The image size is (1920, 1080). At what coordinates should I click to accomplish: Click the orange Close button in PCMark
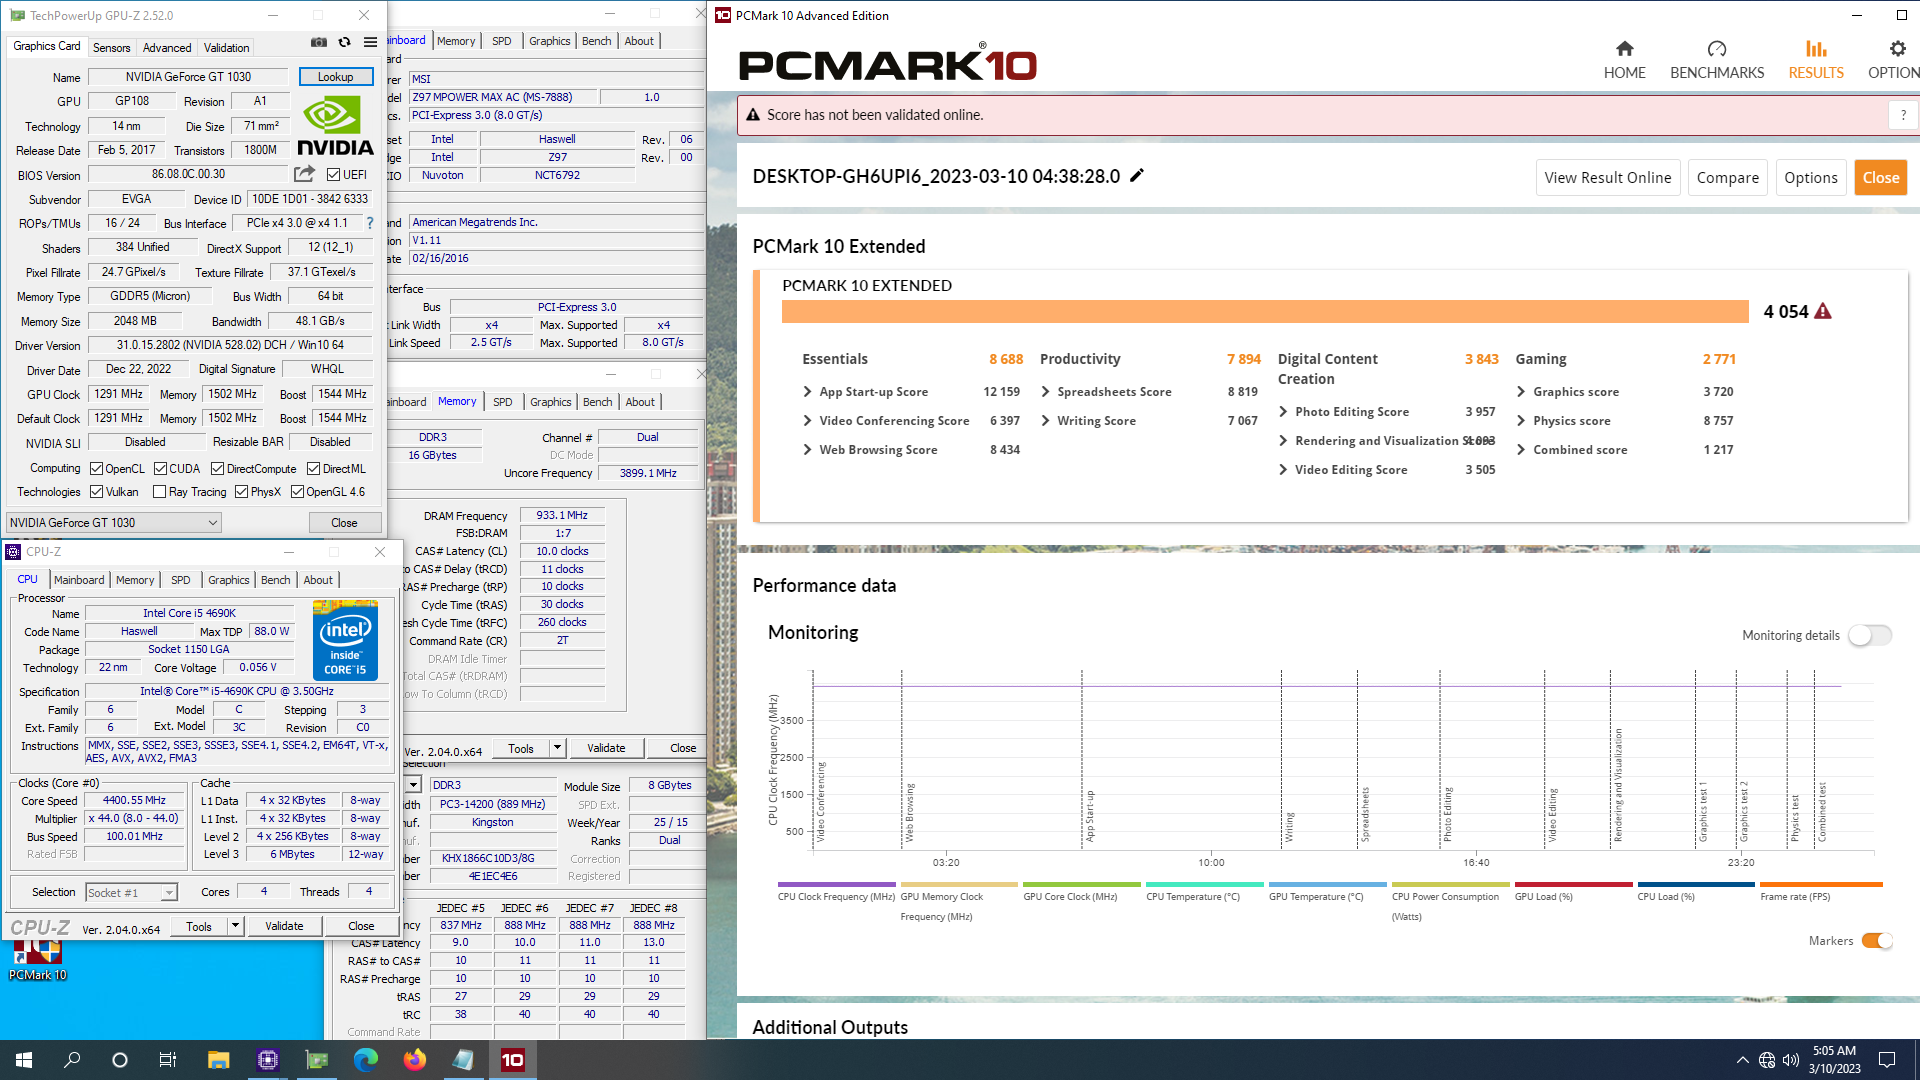pos(1880,178)
